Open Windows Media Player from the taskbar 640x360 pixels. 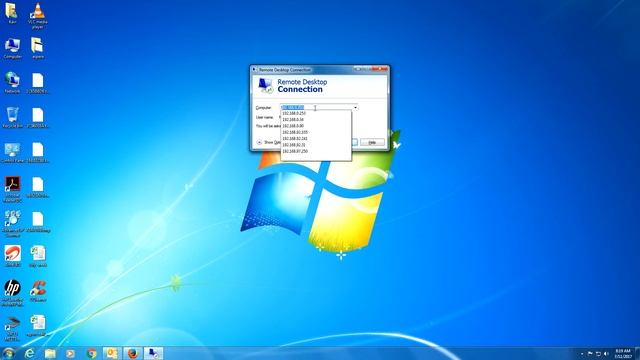71,353
